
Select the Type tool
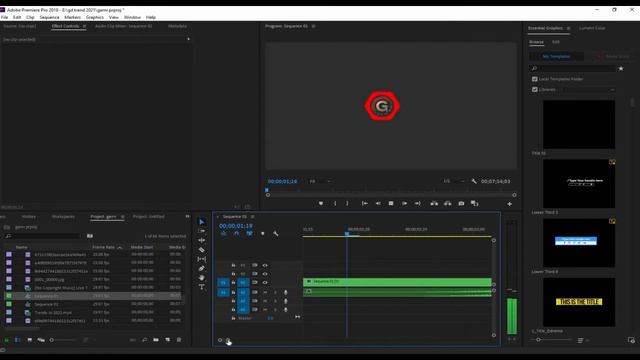pyautogui.click(x=202, y=287)
